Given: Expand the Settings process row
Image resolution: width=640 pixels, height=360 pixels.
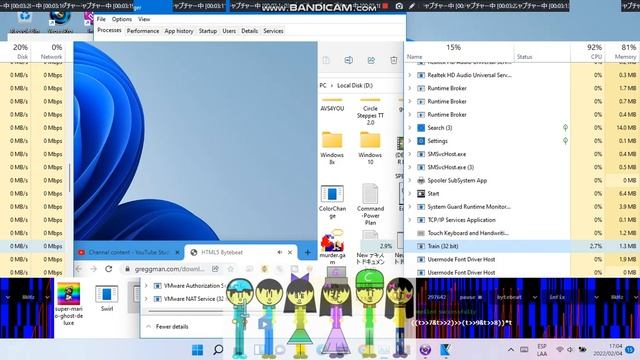Looking at the screenshot, I should click(409, 141).
